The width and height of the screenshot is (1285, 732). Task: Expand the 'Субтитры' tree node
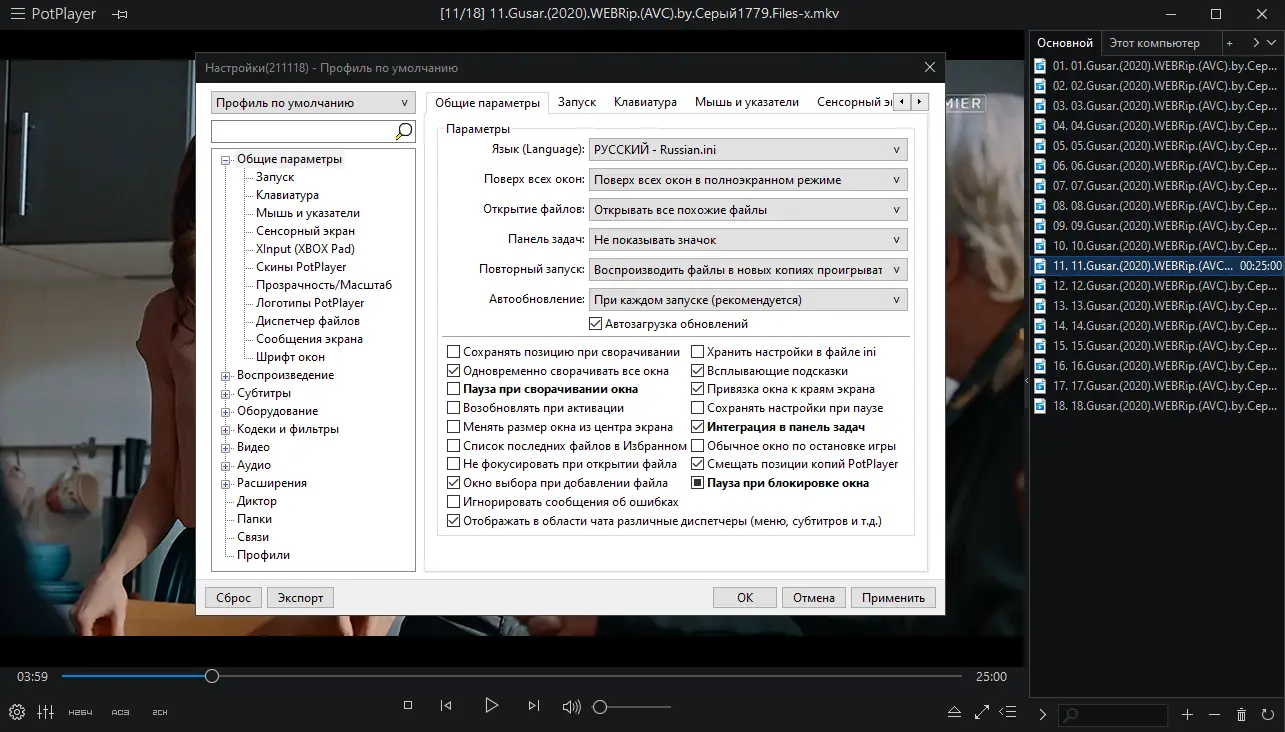pyautogui.click(x=226, y=394)
